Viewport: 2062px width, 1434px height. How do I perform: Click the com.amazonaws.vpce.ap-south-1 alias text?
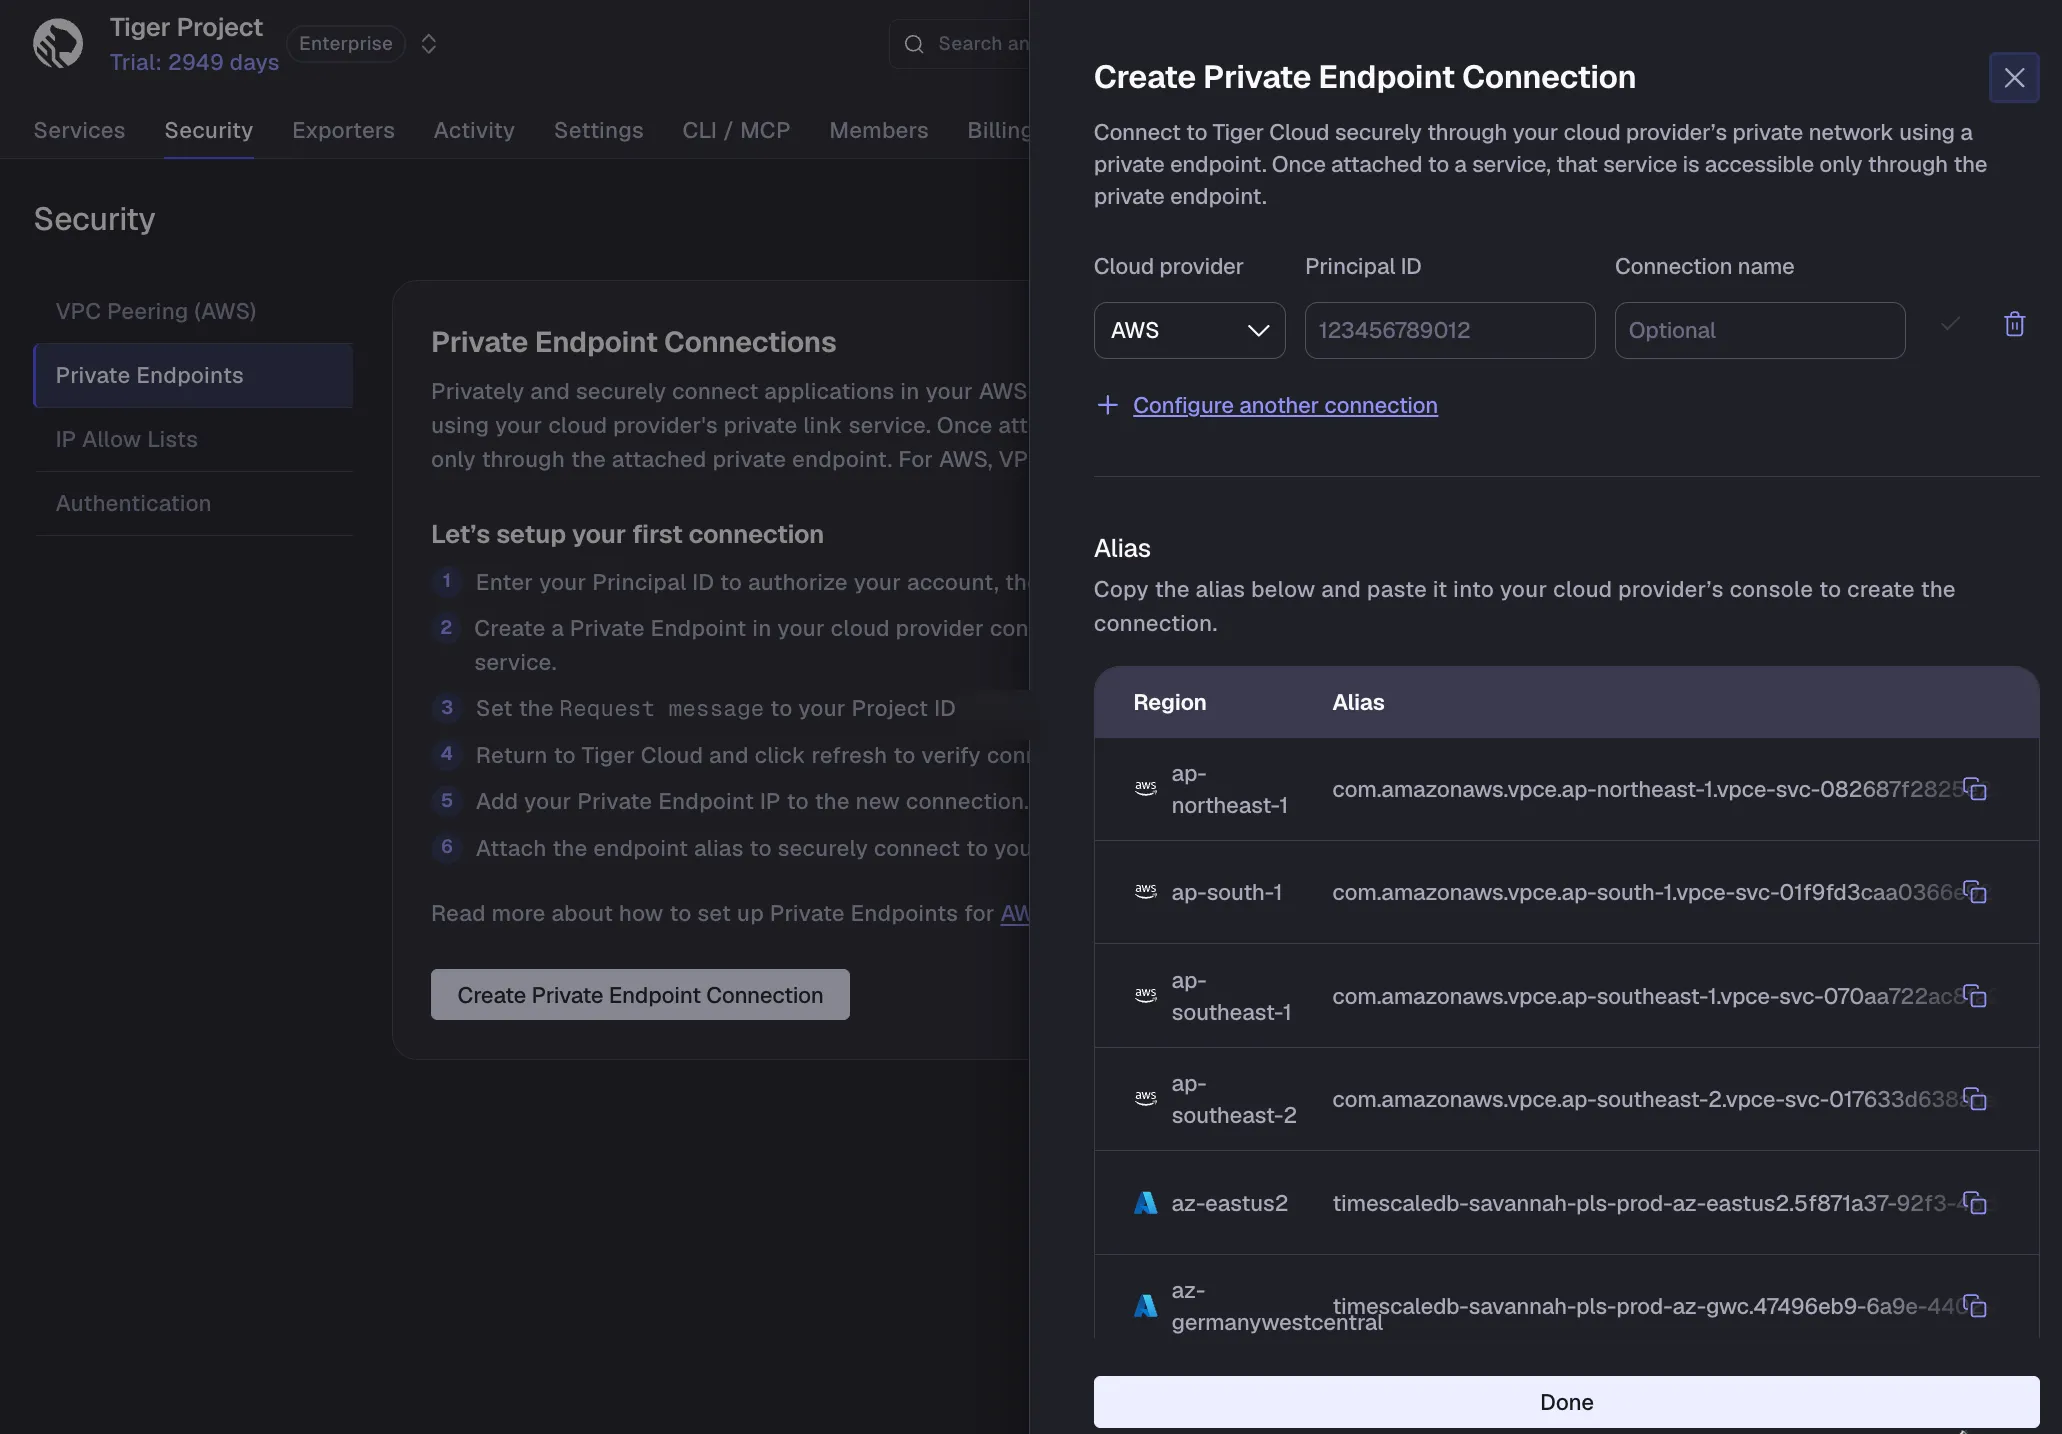coord(1648,892)
